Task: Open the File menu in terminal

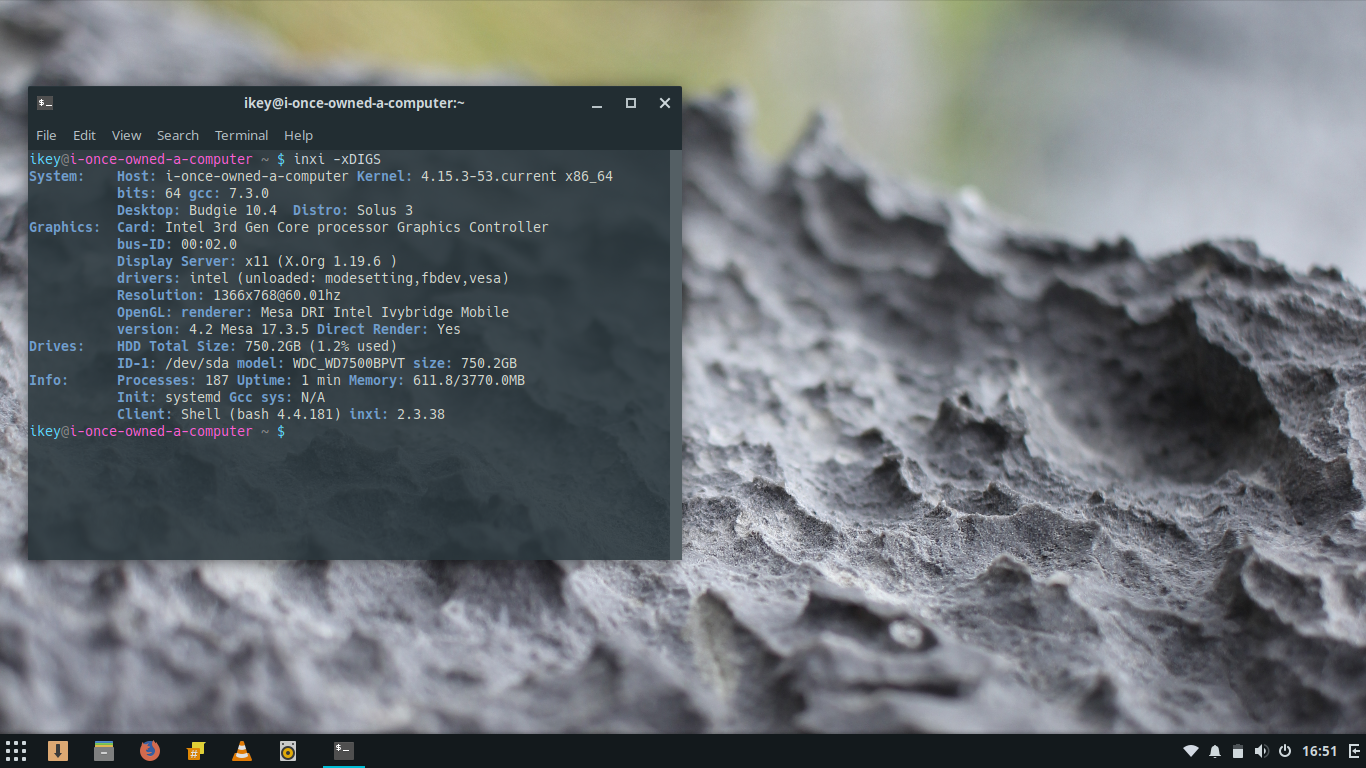Action: [x=46, y=135]
